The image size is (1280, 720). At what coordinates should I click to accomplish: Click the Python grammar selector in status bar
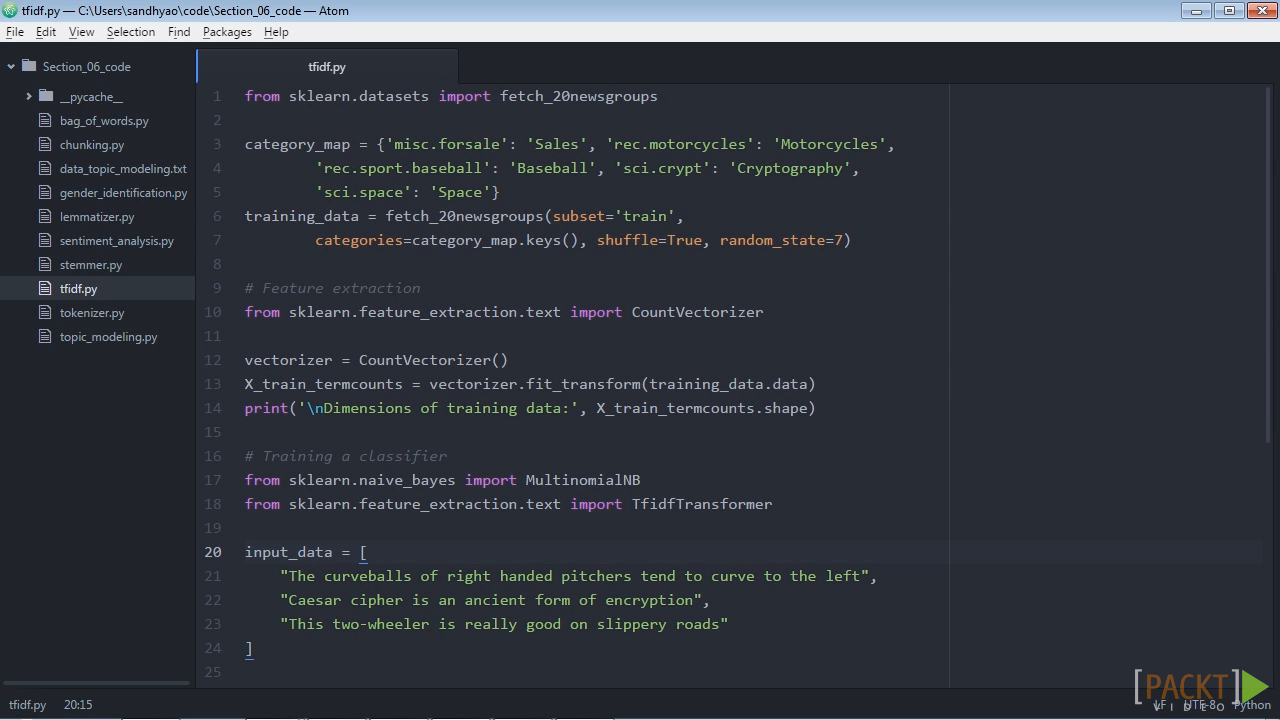pyautogui.click(x=1251, y=705)
